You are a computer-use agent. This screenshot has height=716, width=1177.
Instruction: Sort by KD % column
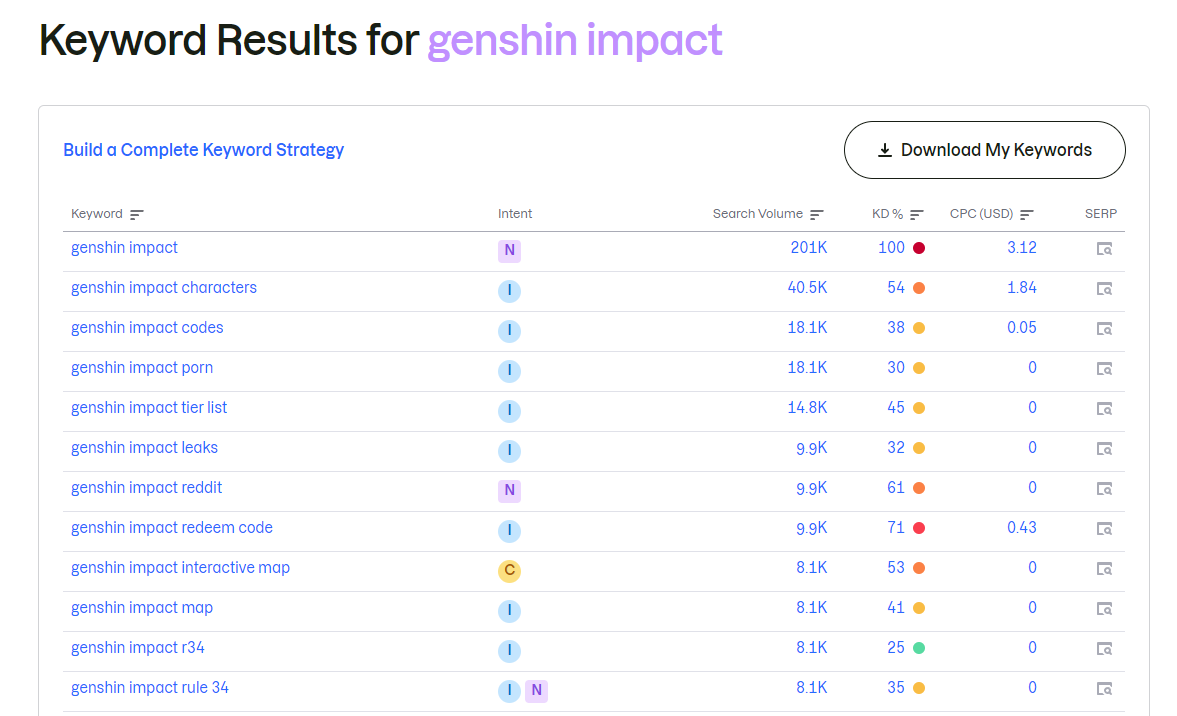point(917,214)
